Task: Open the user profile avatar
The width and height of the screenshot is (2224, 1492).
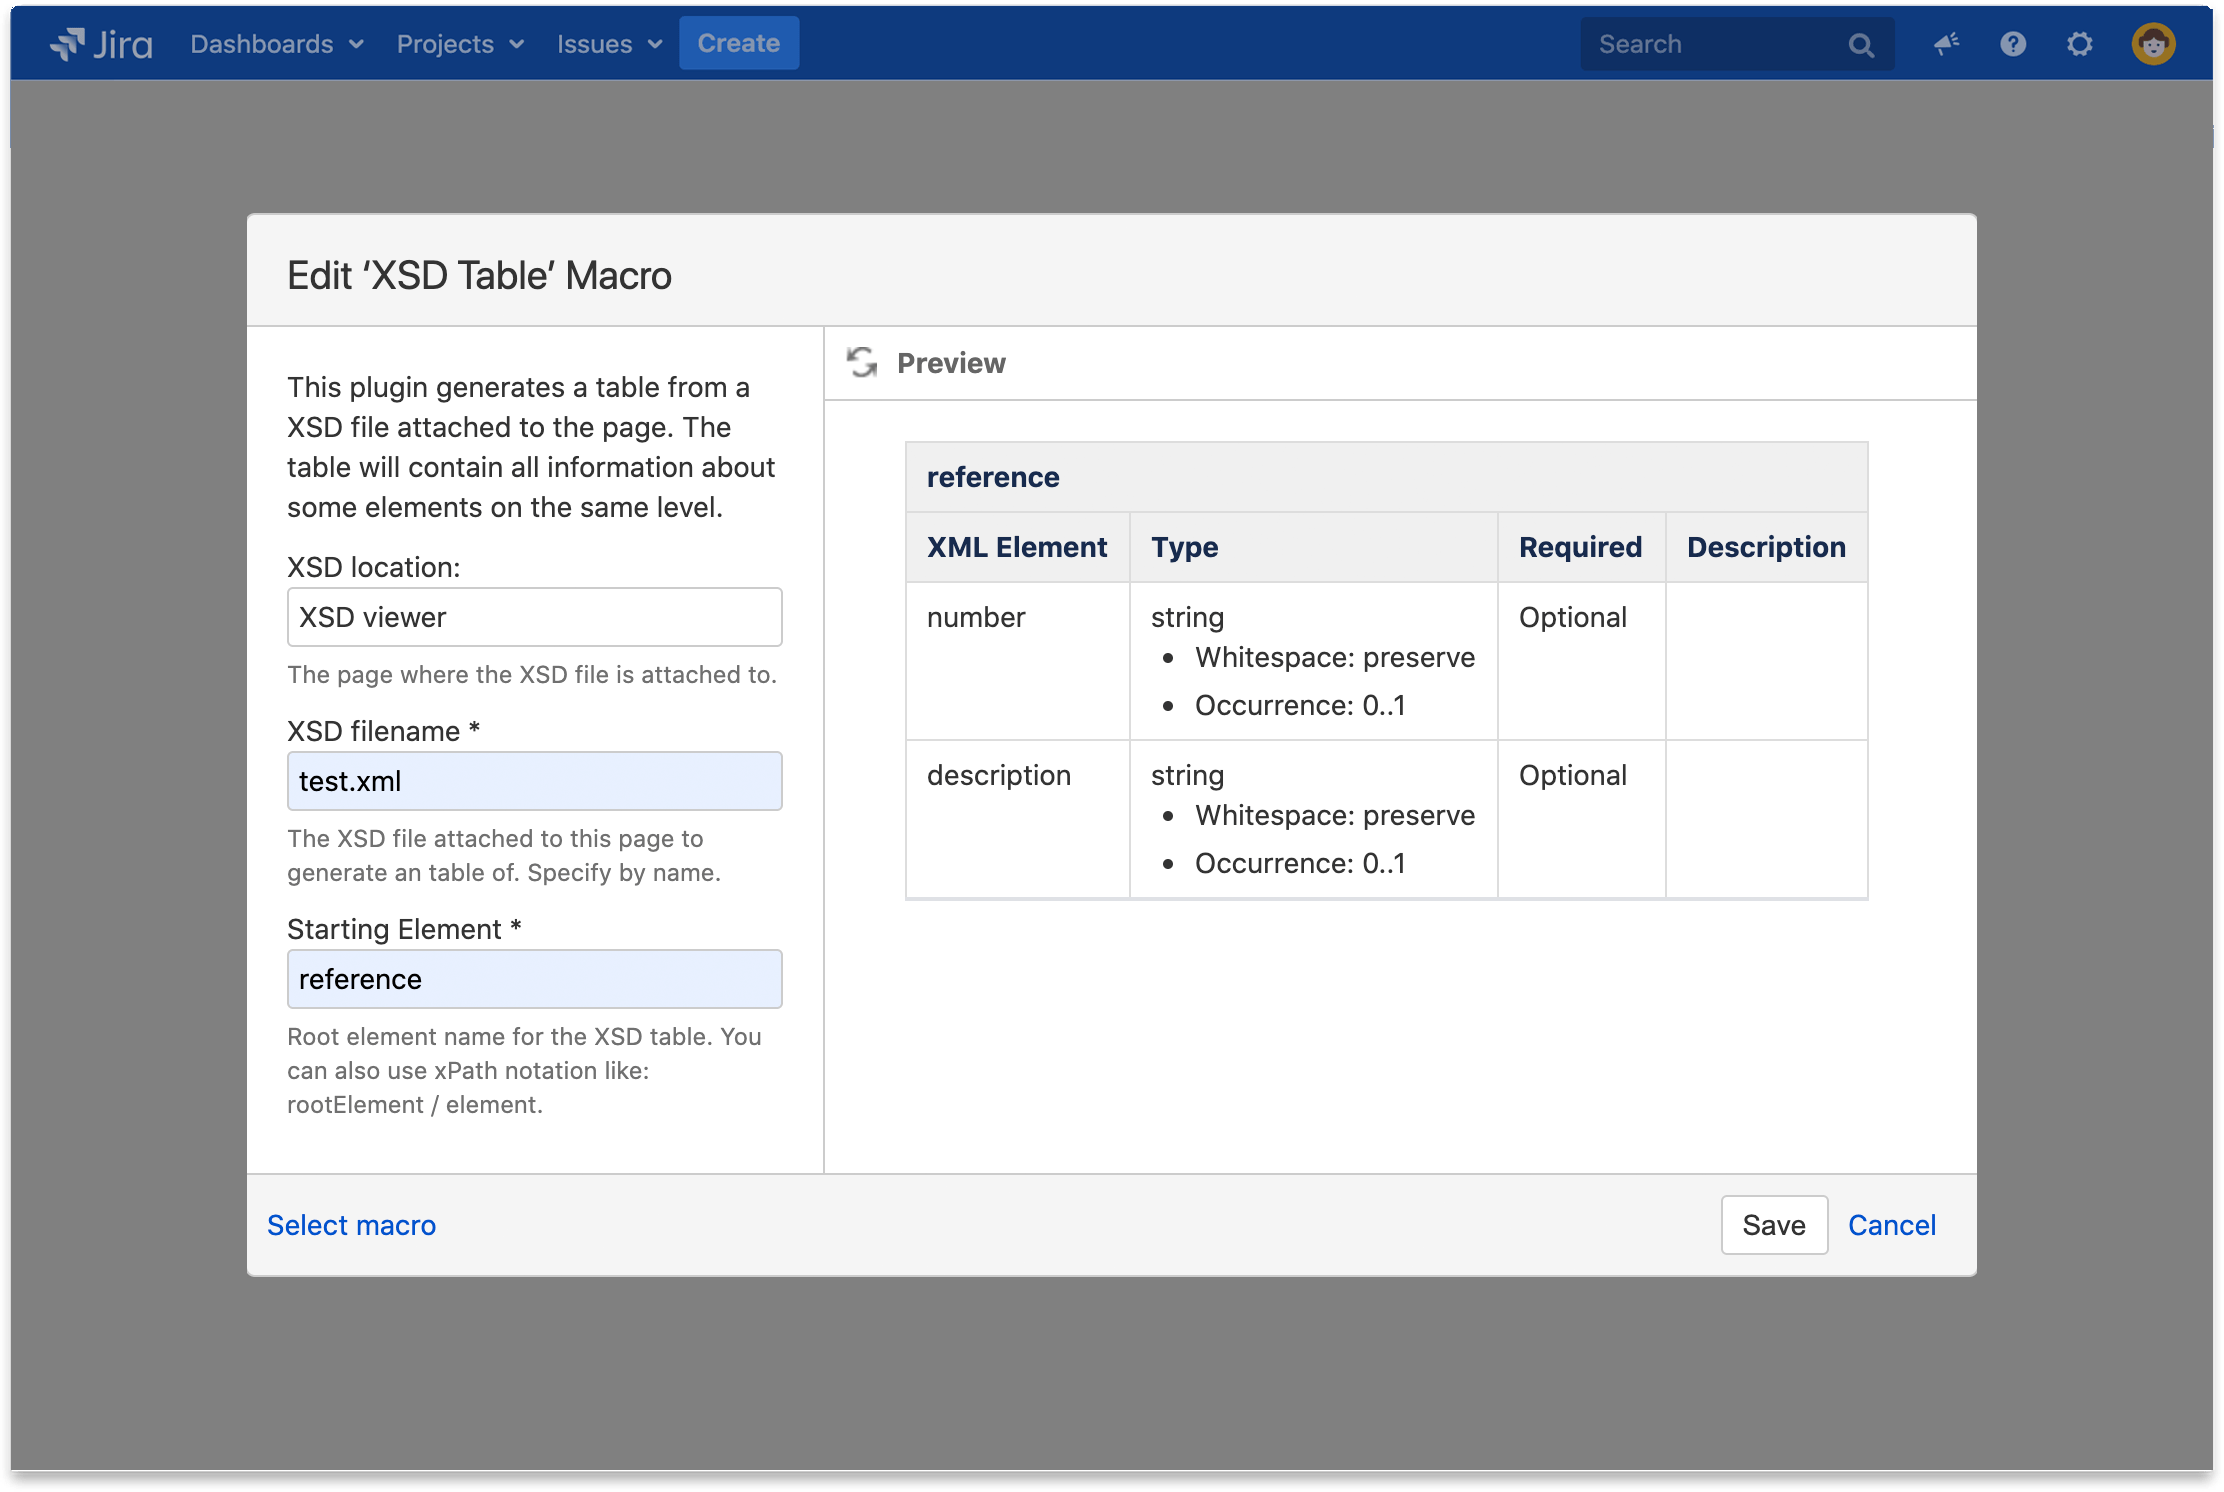Action: pos(2153,44)
